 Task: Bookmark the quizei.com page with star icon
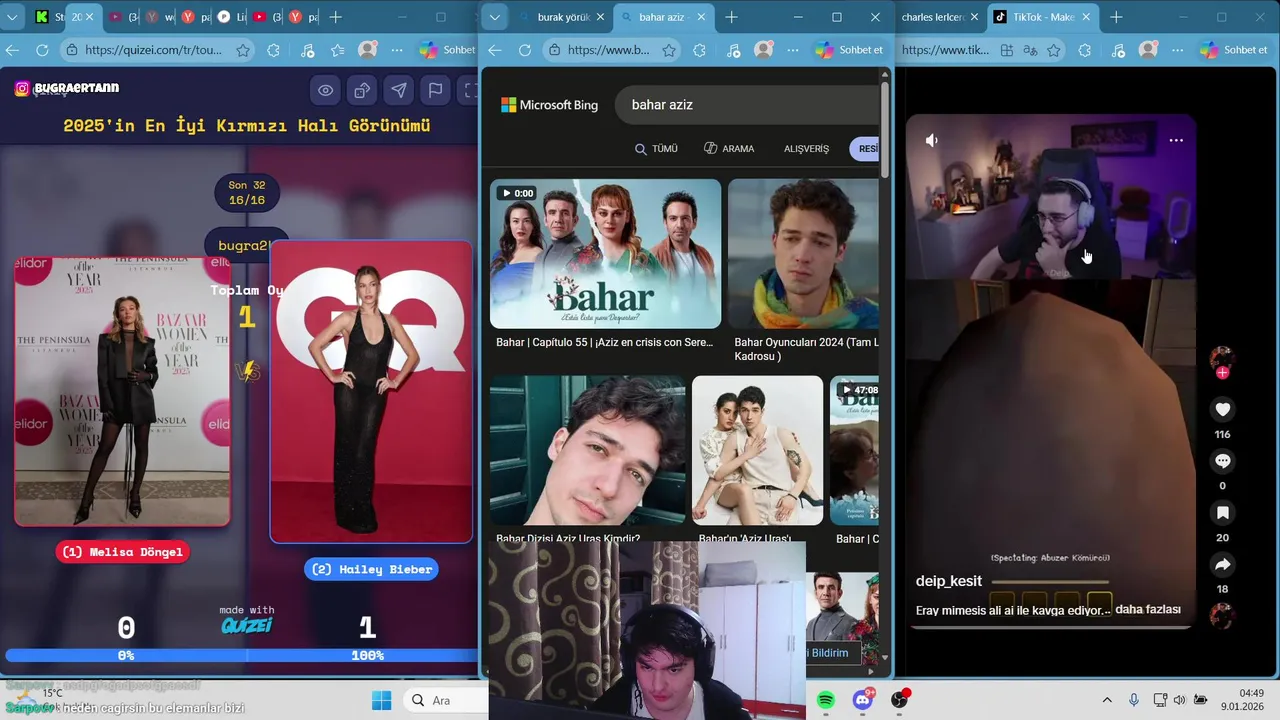tap(243, 50)
